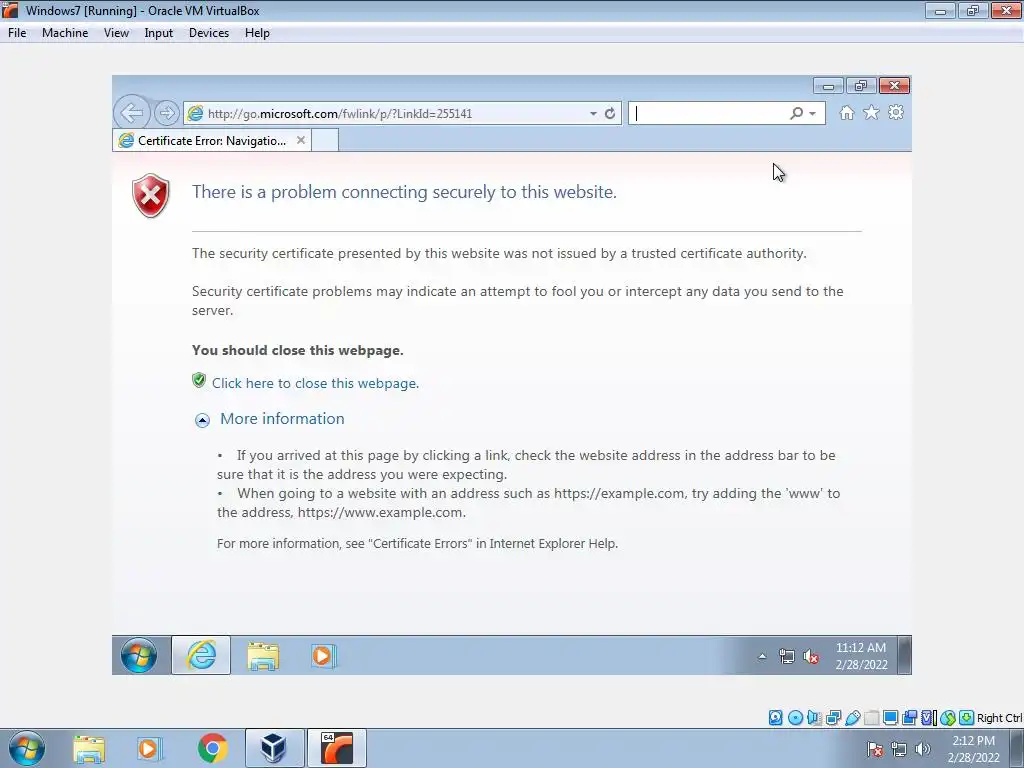Minimize the Internet Explorer window
The width and height of the screenshot is (1024, 768).
(828, 86)
